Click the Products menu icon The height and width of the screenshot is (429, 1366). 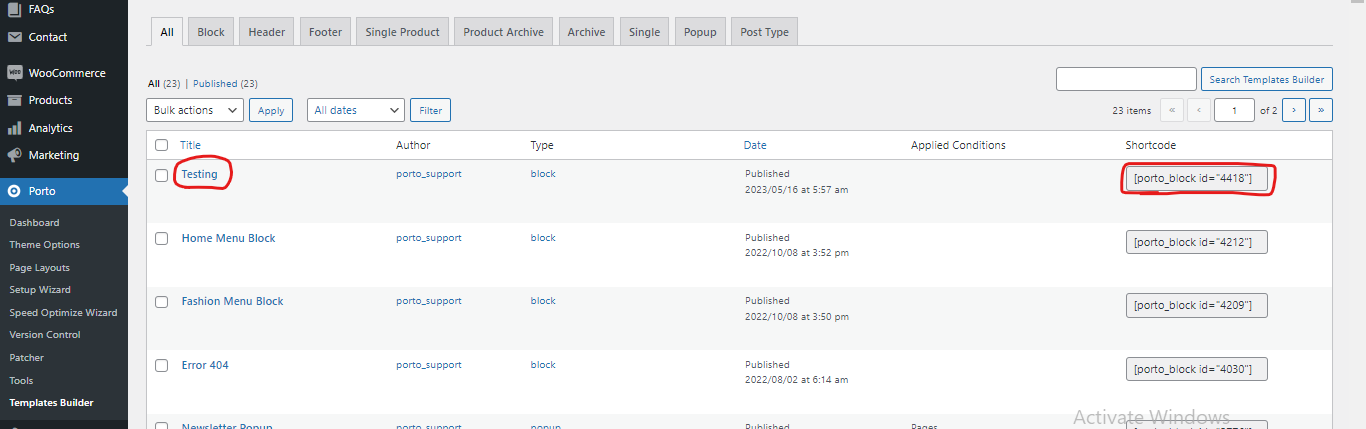(14, 100)
